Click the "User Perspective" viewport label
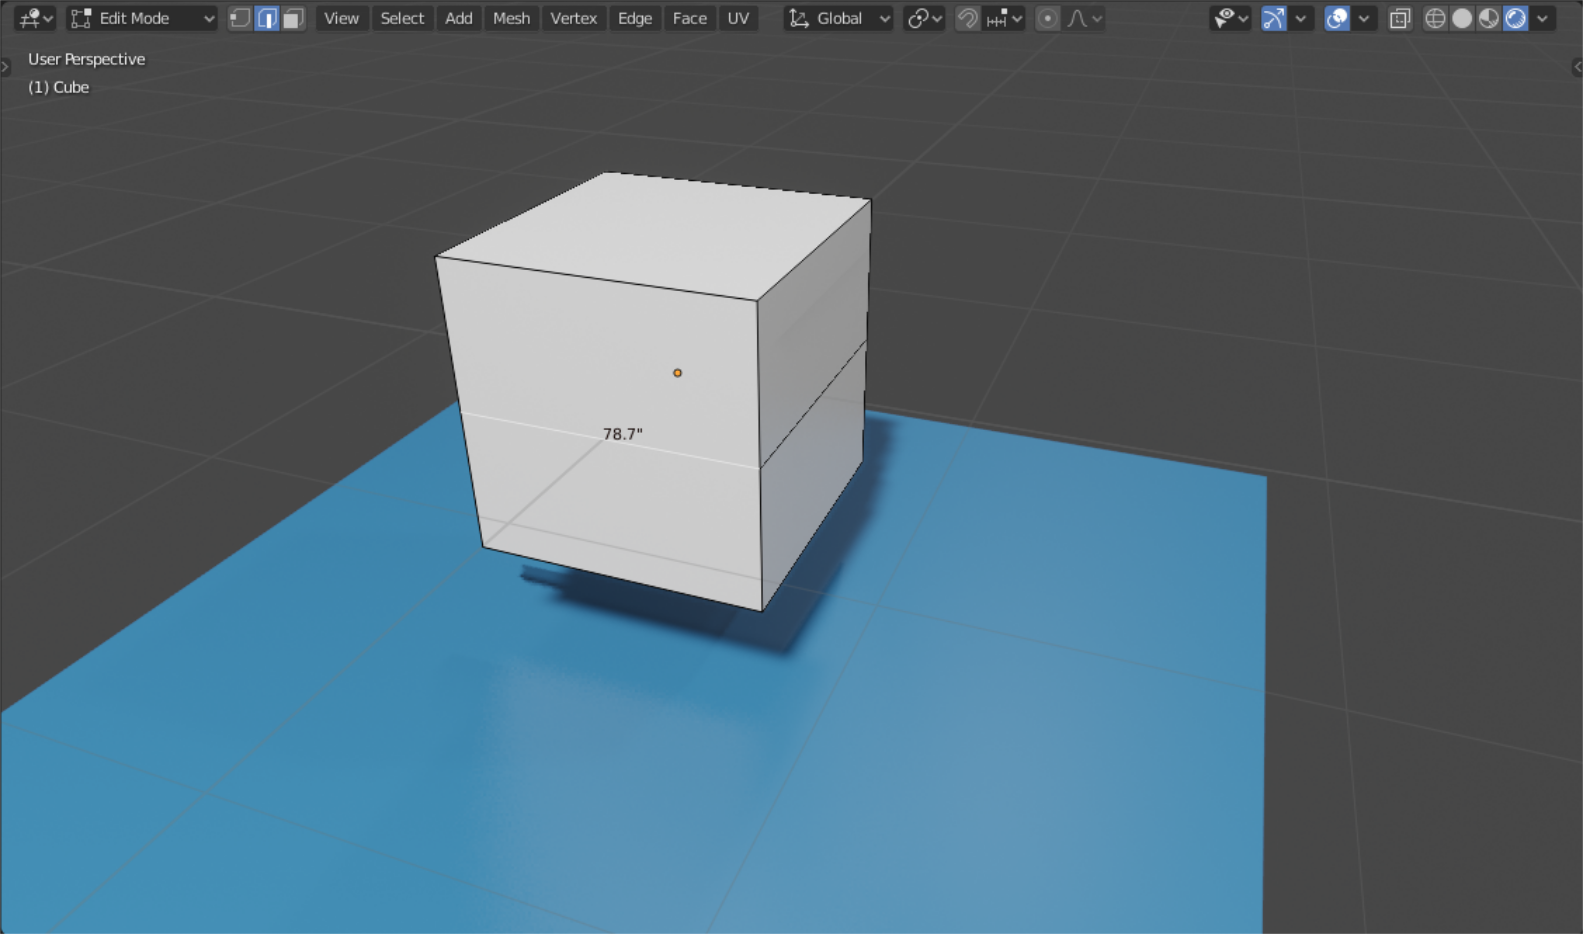This screenshot has height=934, width=1583. [86, 59]
